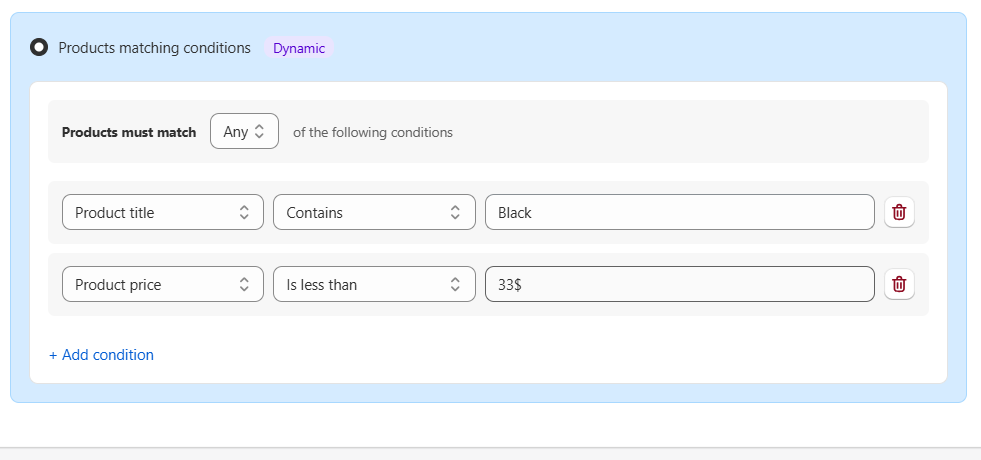This screenshot has width=981, height=460.
Task: Click the Dynamic badge
Action: click(299, 48)
